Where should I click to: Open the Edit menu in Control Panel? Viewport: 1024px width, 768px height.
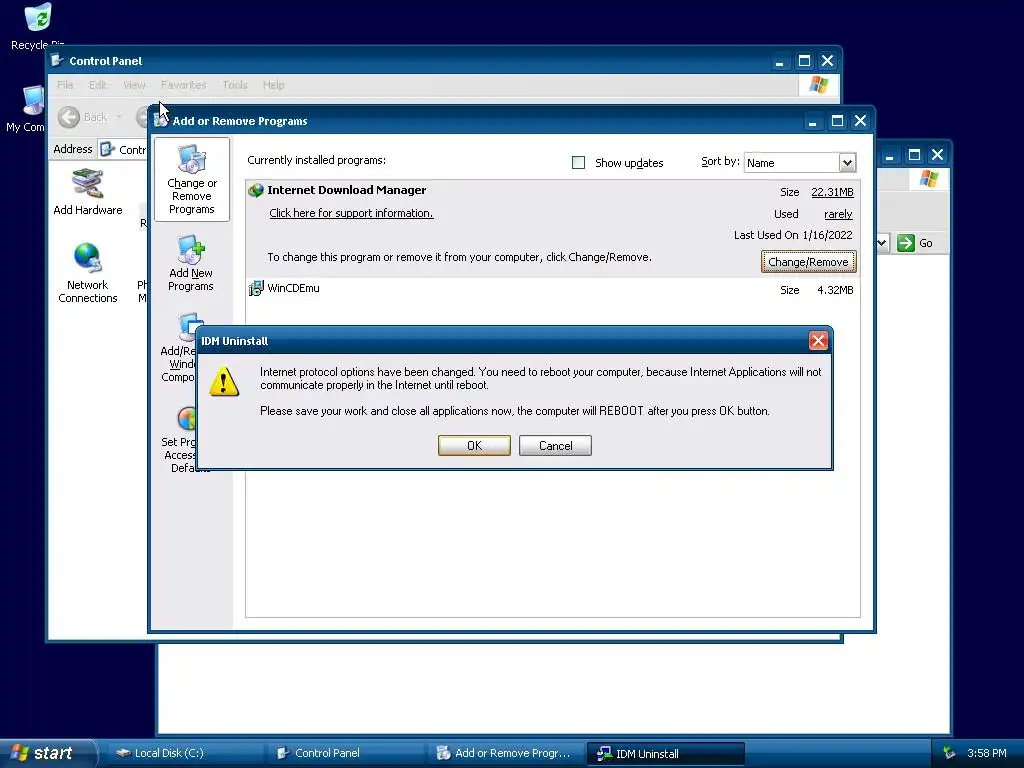click(x=97, y=85)
